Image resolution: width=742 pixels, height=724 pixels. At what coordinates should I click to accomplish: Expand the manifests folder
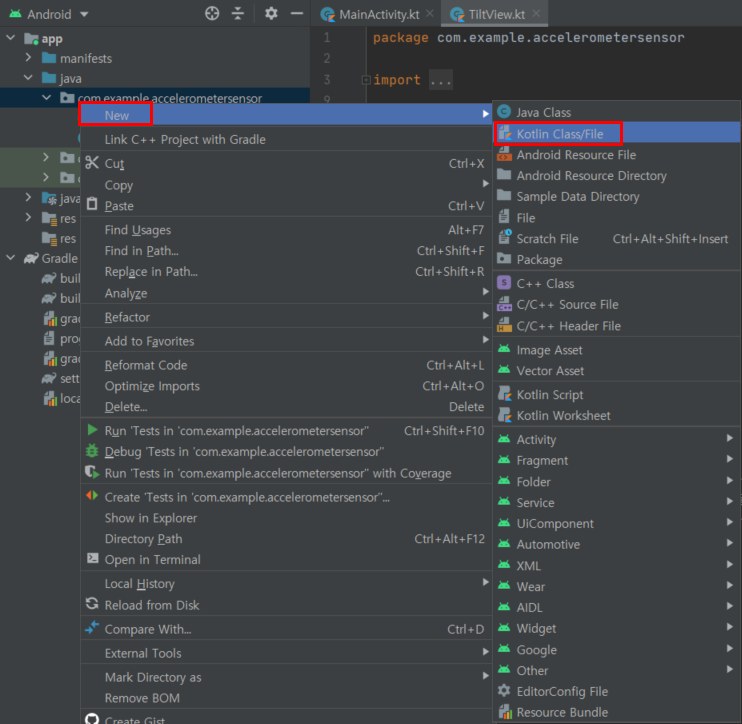point(28,58)
